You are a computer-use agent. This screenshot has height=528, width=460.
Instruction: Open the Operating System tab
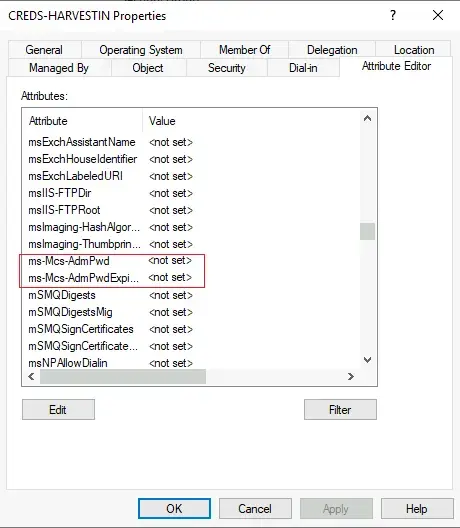coord(141,50)
